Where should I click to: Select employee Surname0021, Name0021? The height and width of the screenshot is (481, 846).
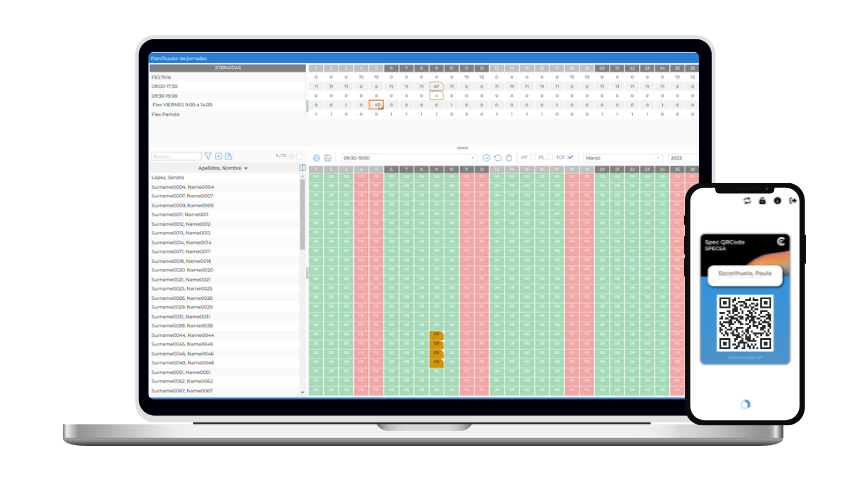pyautogui.click(x=224, y=280)
